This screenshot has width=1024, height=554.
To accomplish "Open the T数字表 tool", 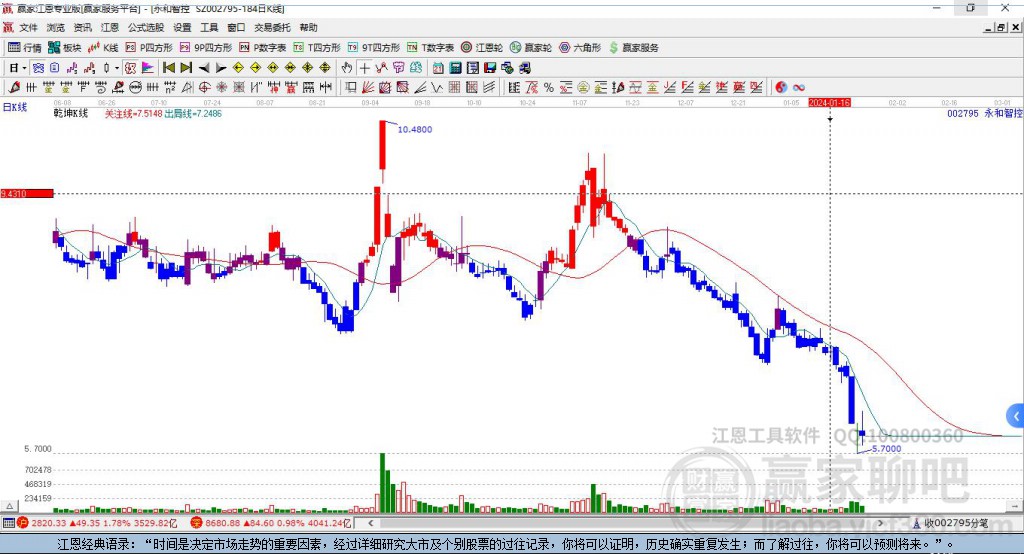I will click(x=430, y=48).
